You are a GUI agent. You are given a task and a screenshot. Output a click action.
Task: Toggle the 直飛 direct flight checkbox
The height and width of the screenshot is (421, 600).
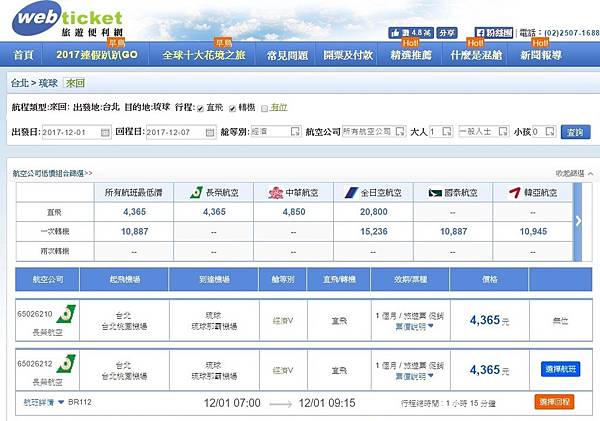[200, 109]
